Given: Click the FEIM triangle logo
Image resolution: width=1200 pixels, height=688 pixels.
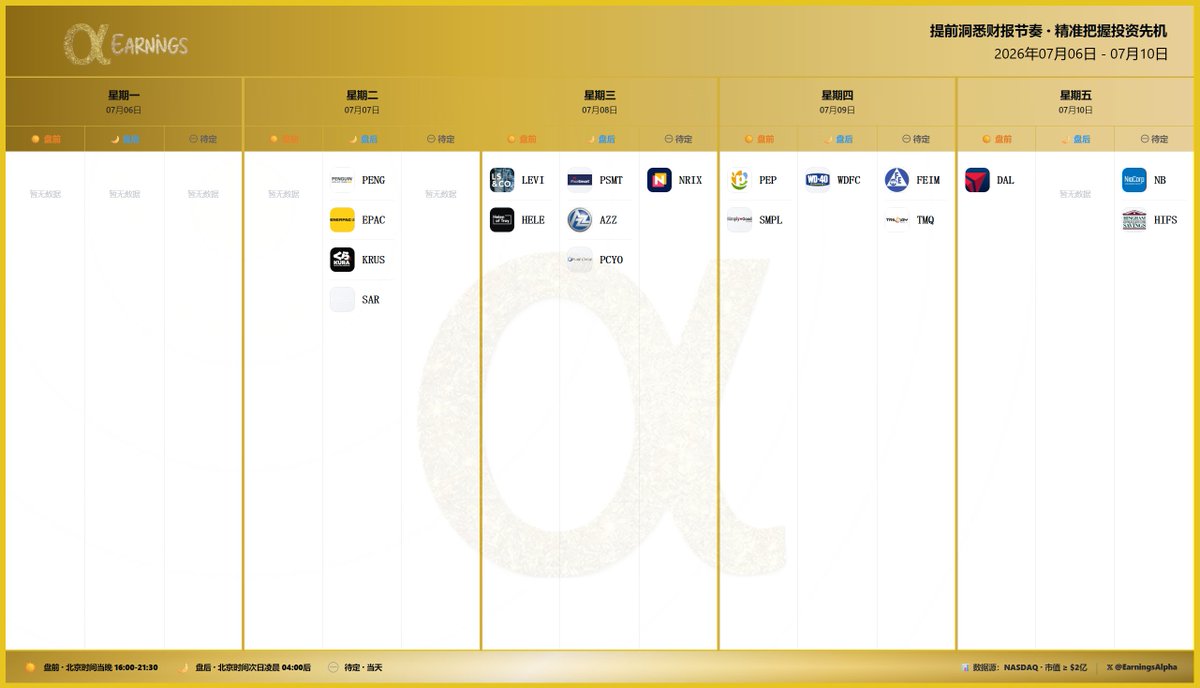Looking at the screenshot, I should [x=897, y=180].
